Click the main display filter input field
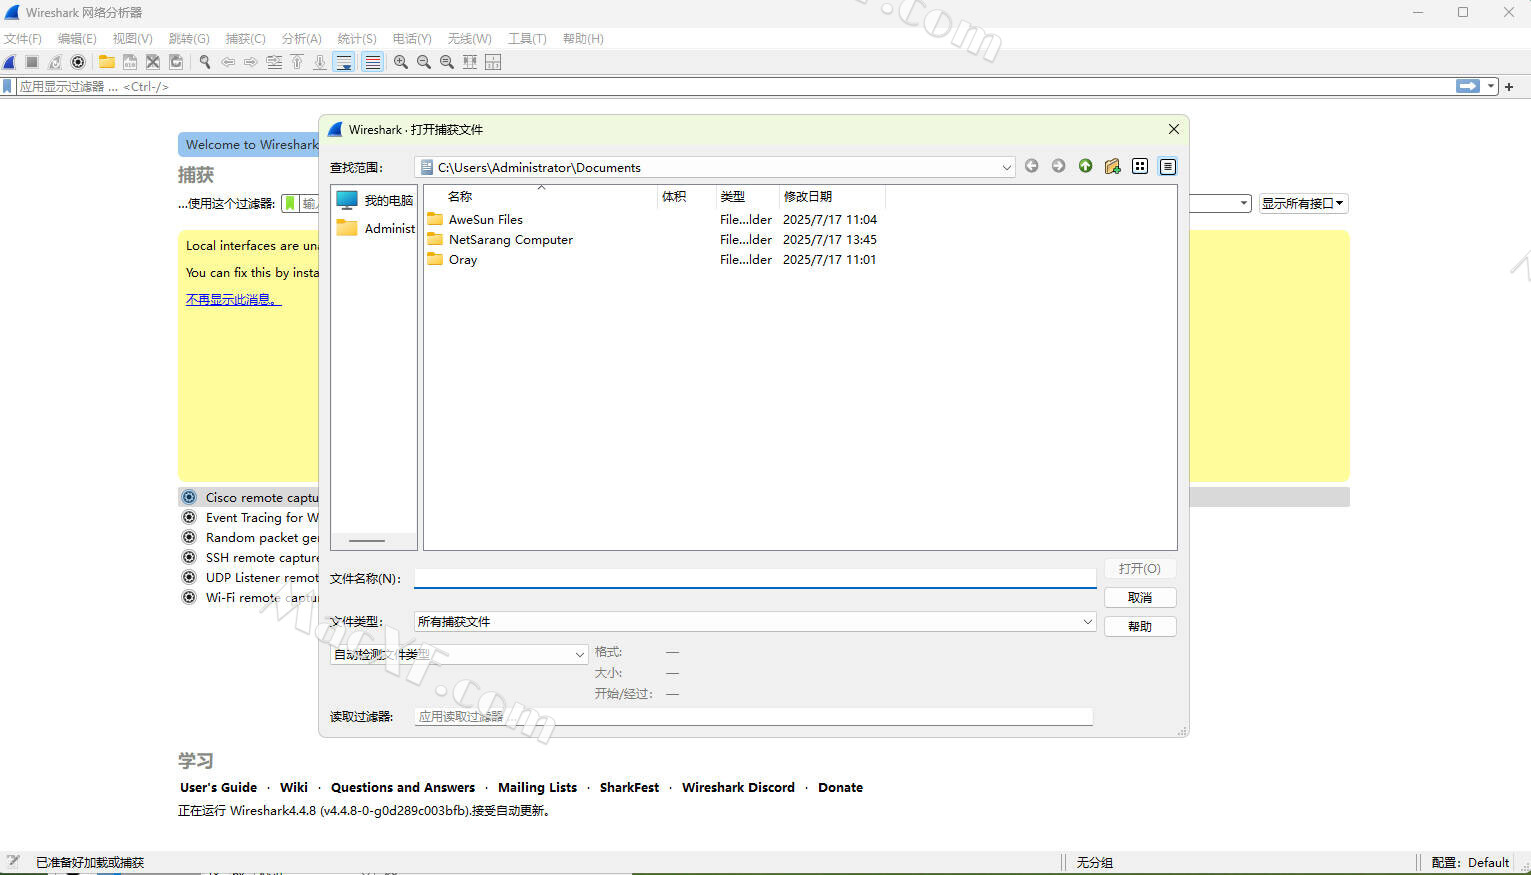 pos(735,87)
